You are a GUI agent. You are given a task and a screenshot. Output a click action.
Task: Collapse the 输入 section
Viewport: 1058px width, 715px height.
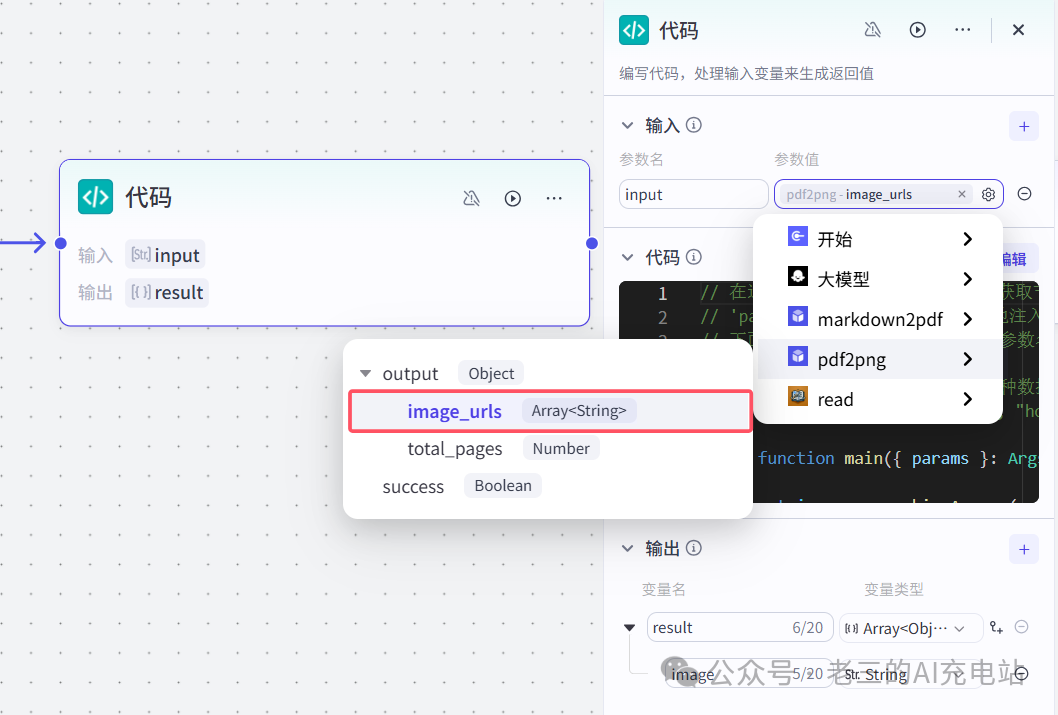(628, 125)
